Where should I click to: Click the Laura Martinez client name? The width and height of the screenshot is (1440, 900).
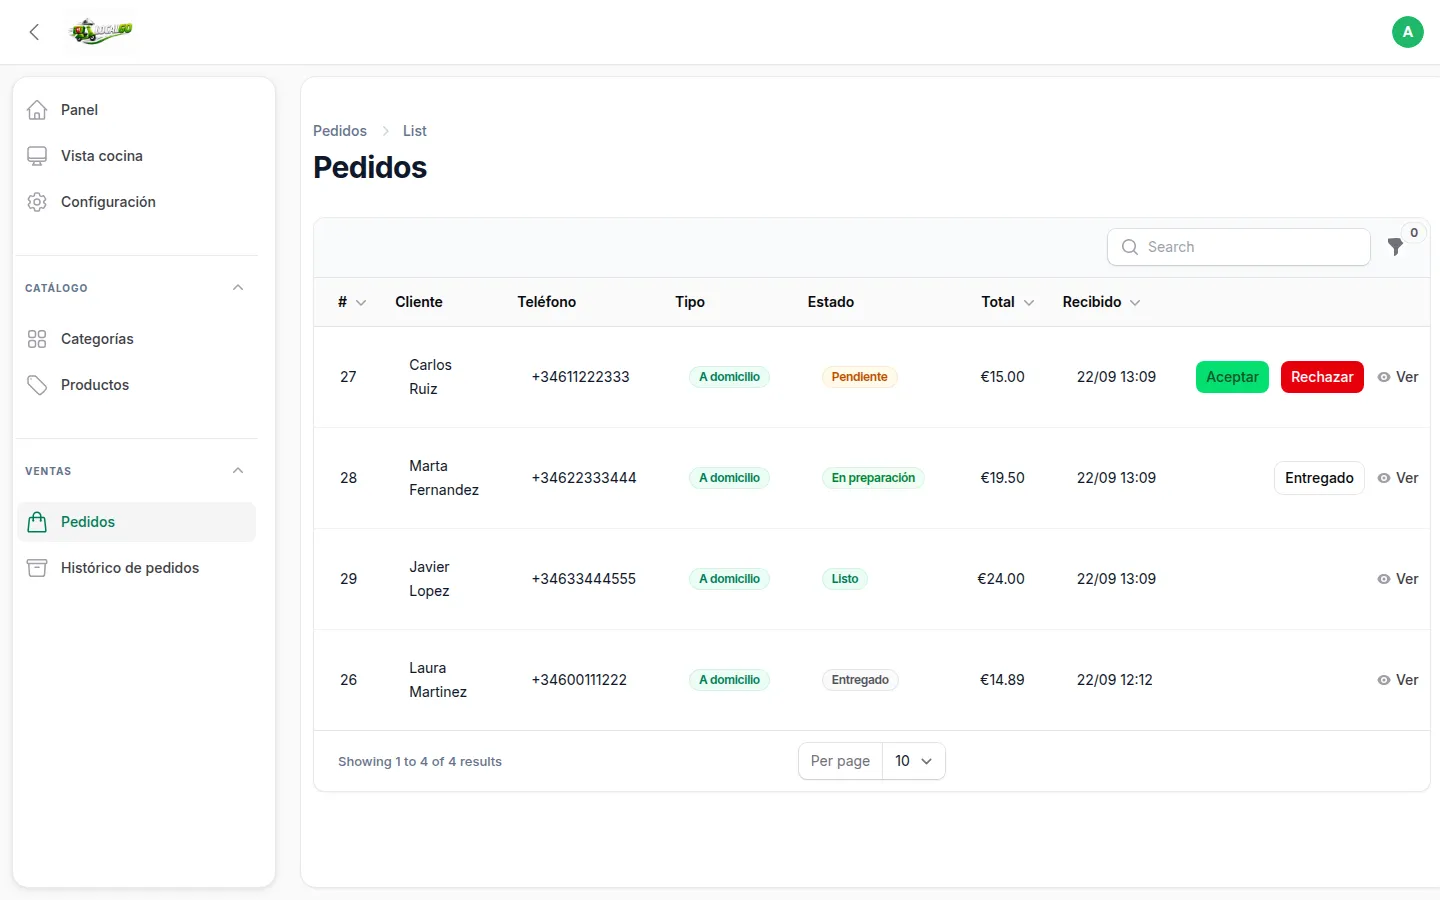coord(438,680)
